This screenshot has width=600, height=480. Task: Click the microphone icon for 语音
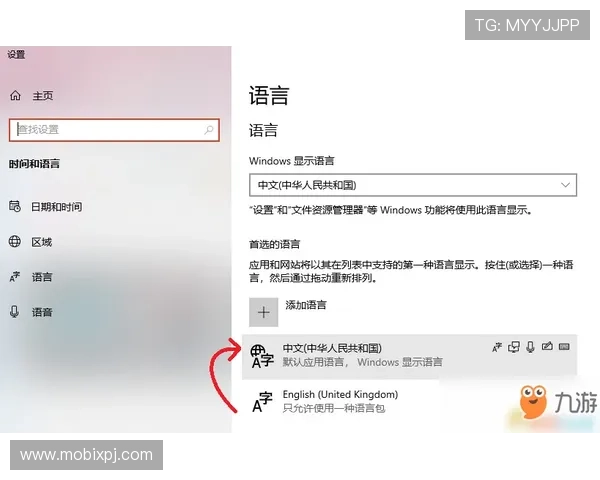pyautogui.click(x=15, y=312)
